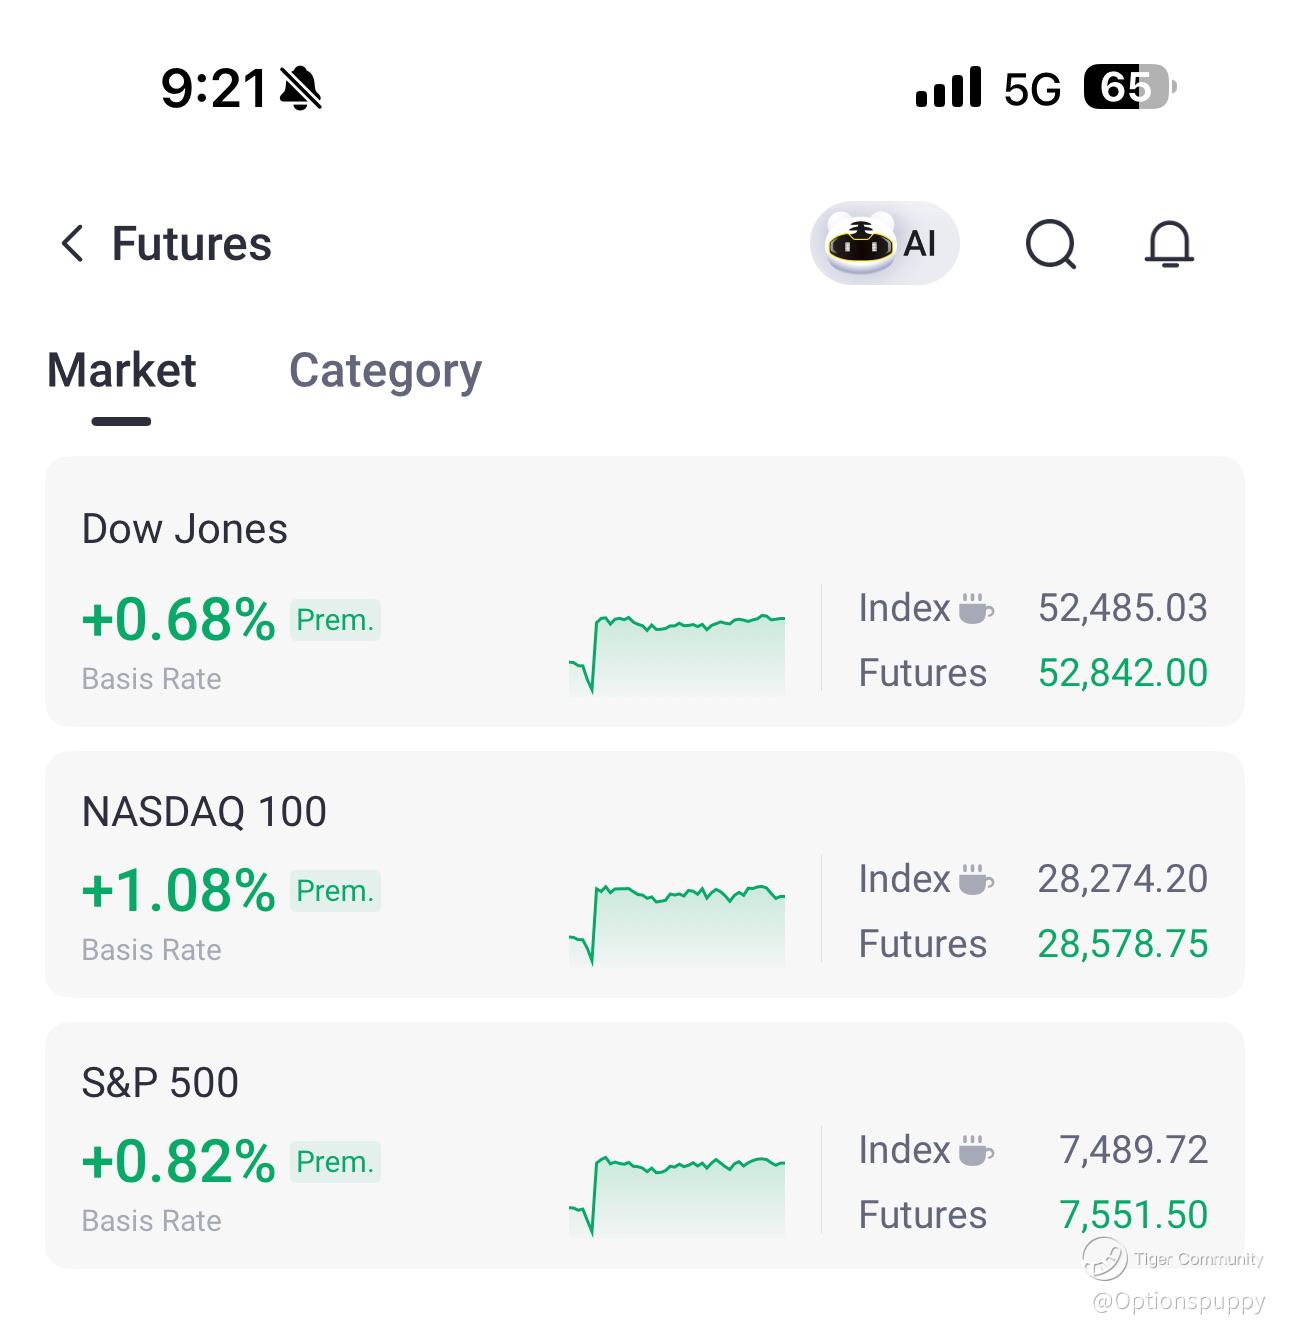The height and width of the screenshot is (1330, 1290).
Task: Tap the back arrow beside Futures
Action: [x=72, y=243]
